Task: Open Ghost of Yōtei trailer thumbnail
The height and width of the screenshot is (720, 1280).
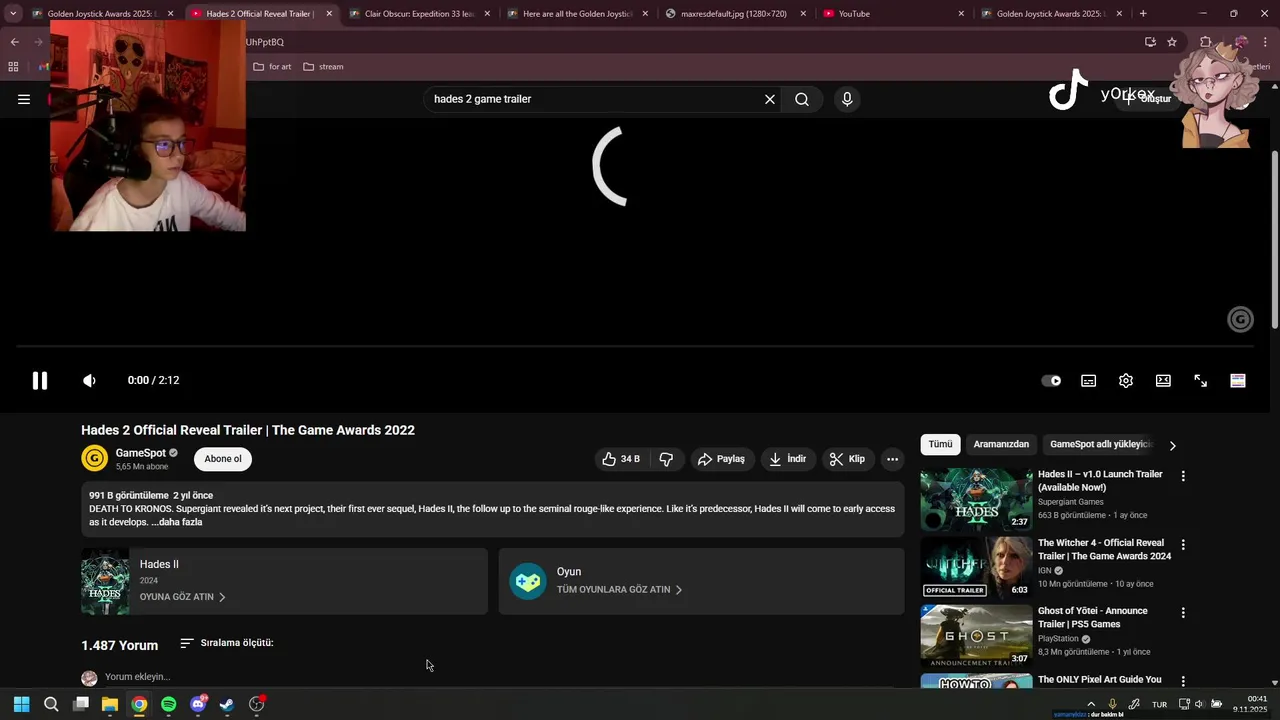Action: (976, 636)
